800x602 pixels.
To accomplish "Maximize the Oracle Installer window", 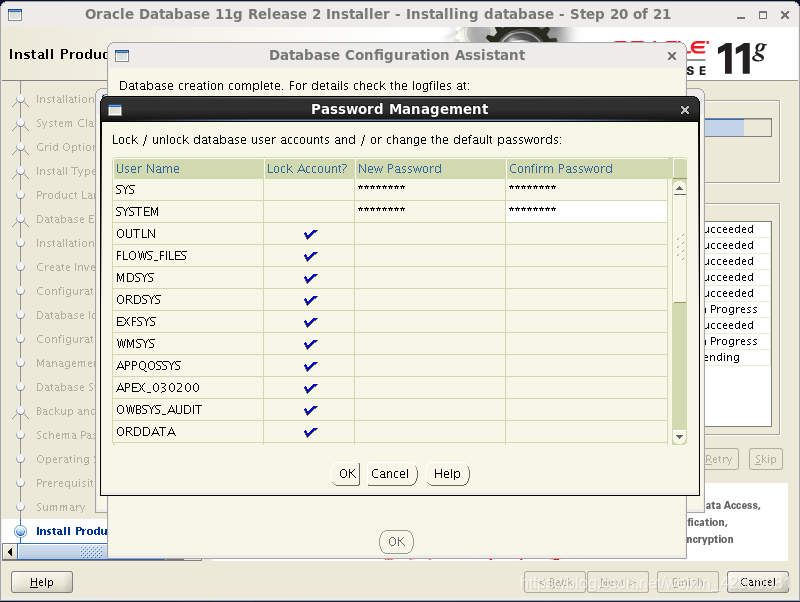I will 763,15.
